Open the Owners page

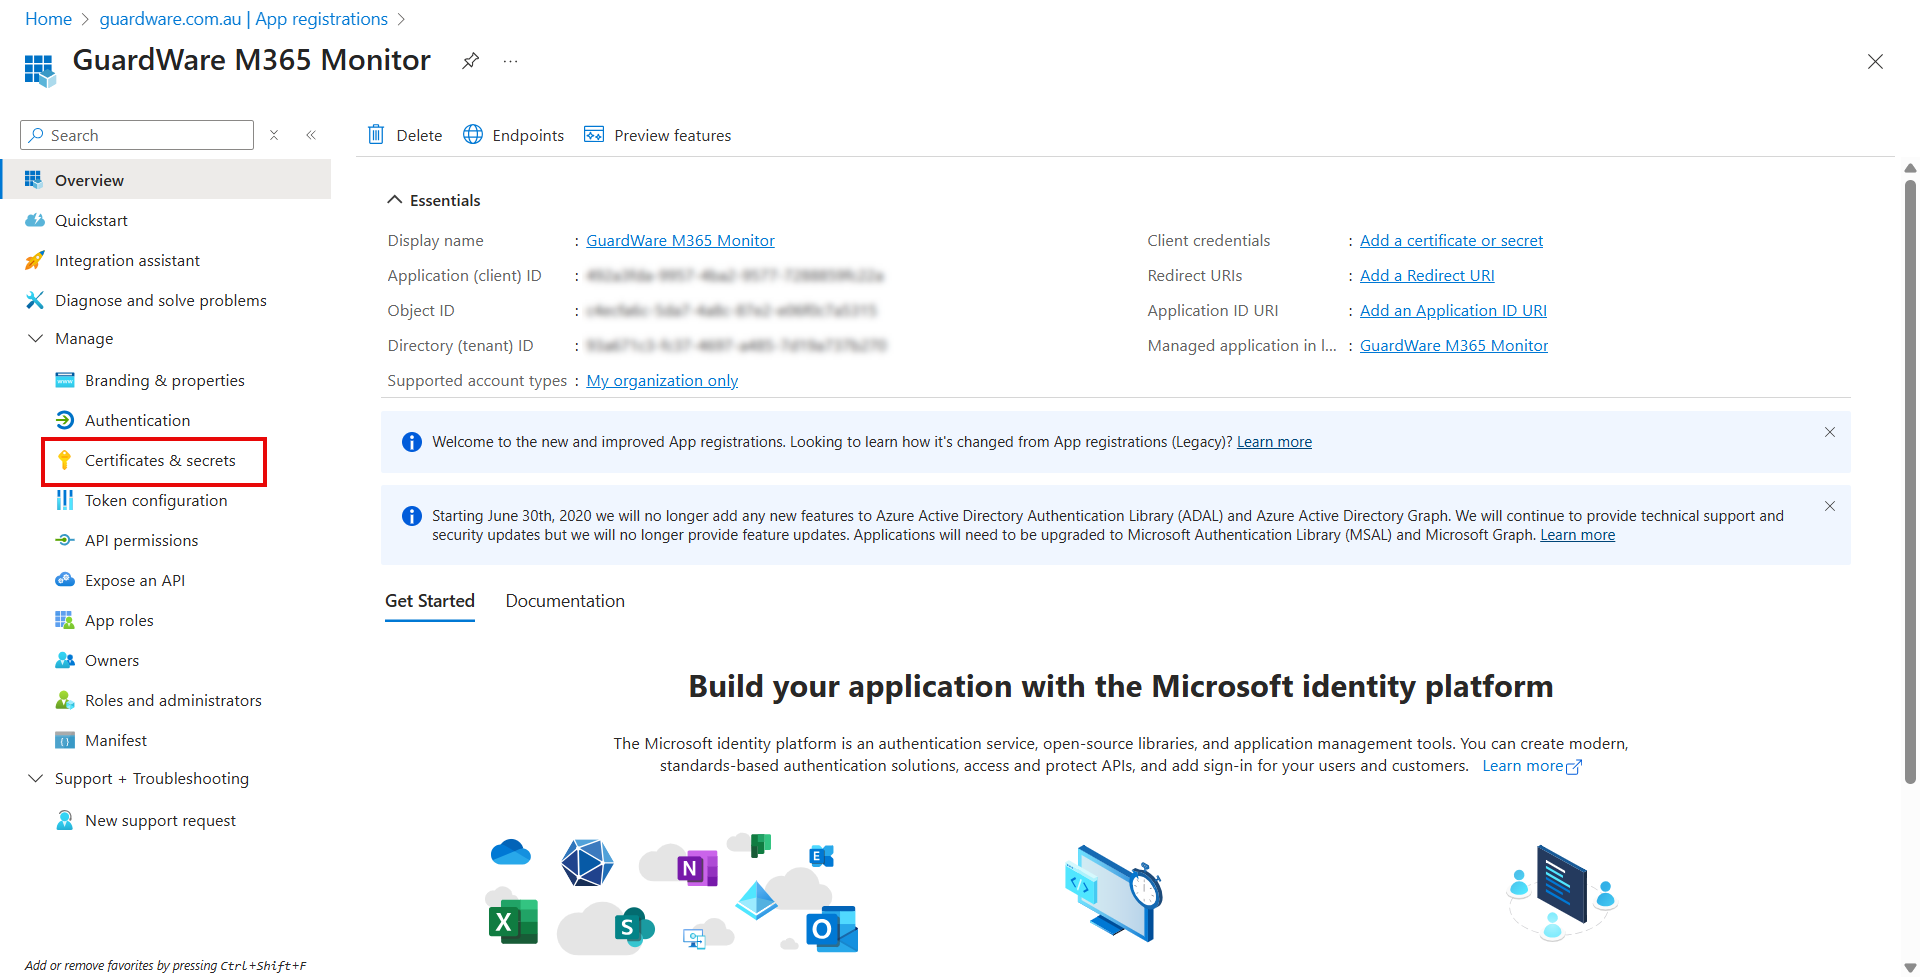tap(112, 660)
